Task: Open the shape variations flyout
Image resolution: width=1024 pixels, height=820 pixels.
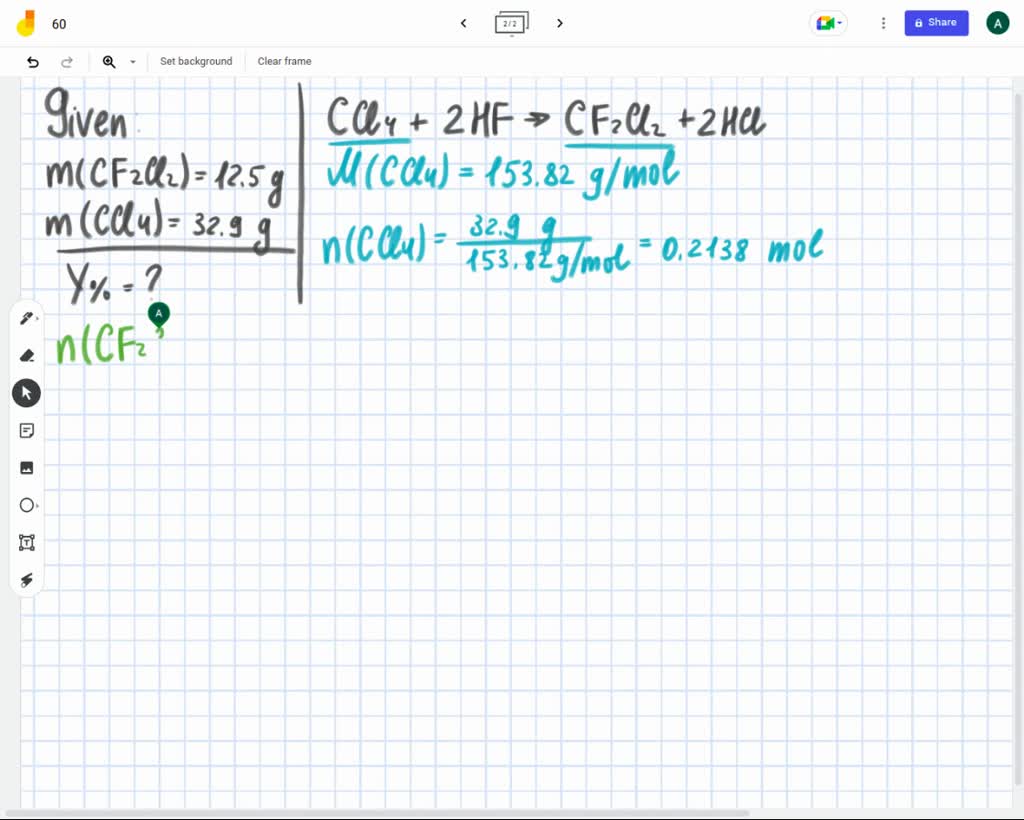Action: coord(39,505)
